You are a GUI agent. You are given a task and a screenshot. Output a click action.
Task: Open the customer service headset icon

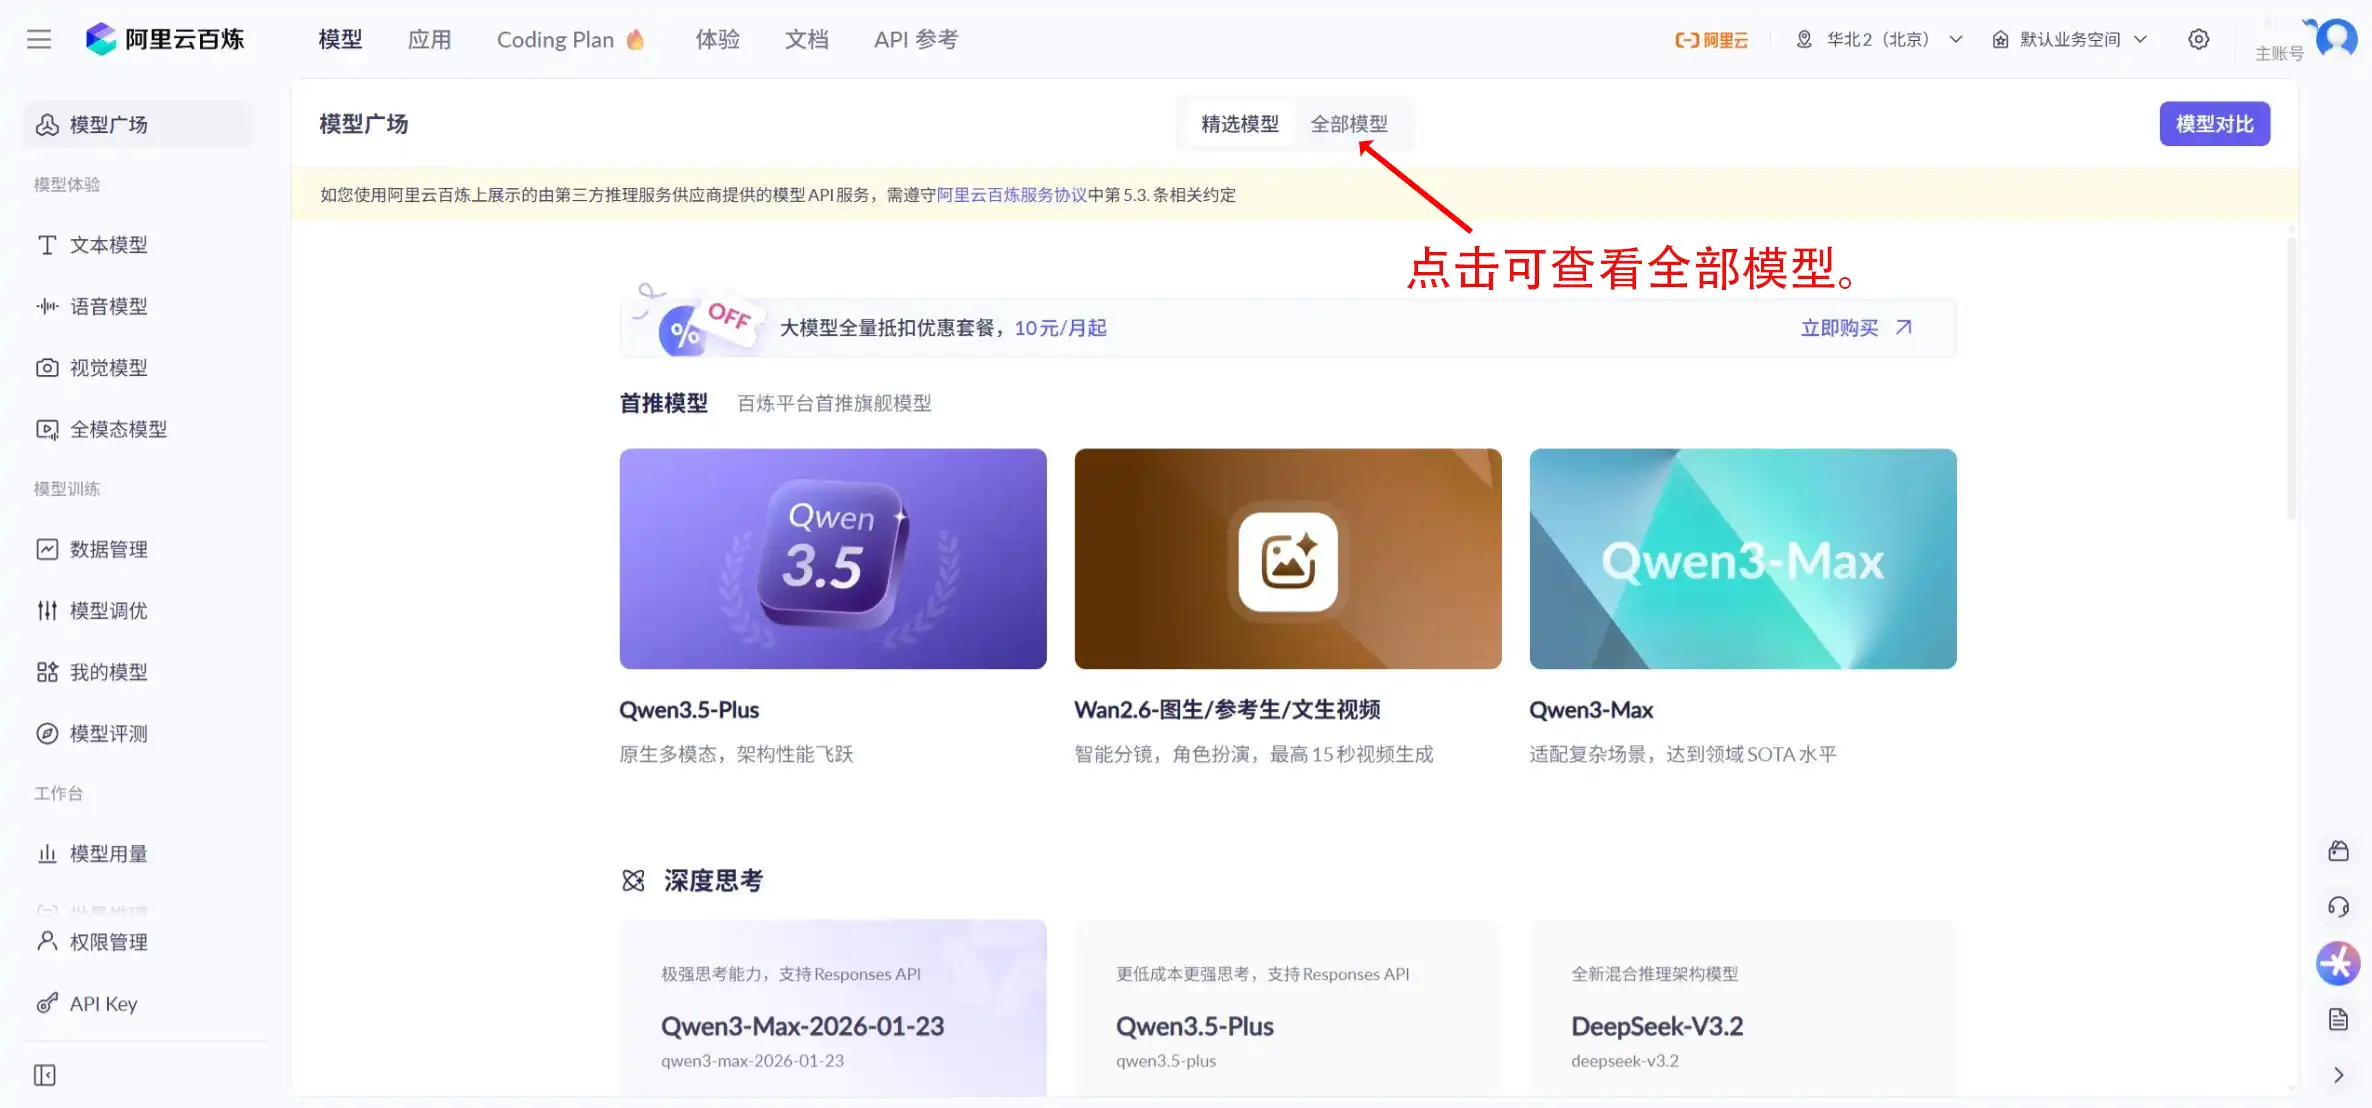[2338, 907]
